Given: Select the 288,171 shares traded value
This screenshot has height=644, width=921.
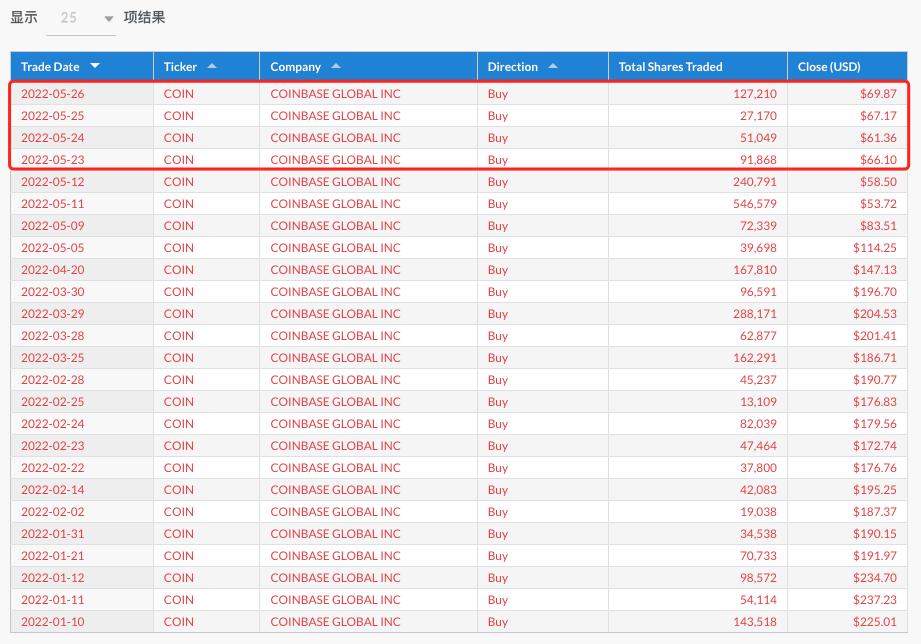Looking at the screenshot, I should coord(753,314).
